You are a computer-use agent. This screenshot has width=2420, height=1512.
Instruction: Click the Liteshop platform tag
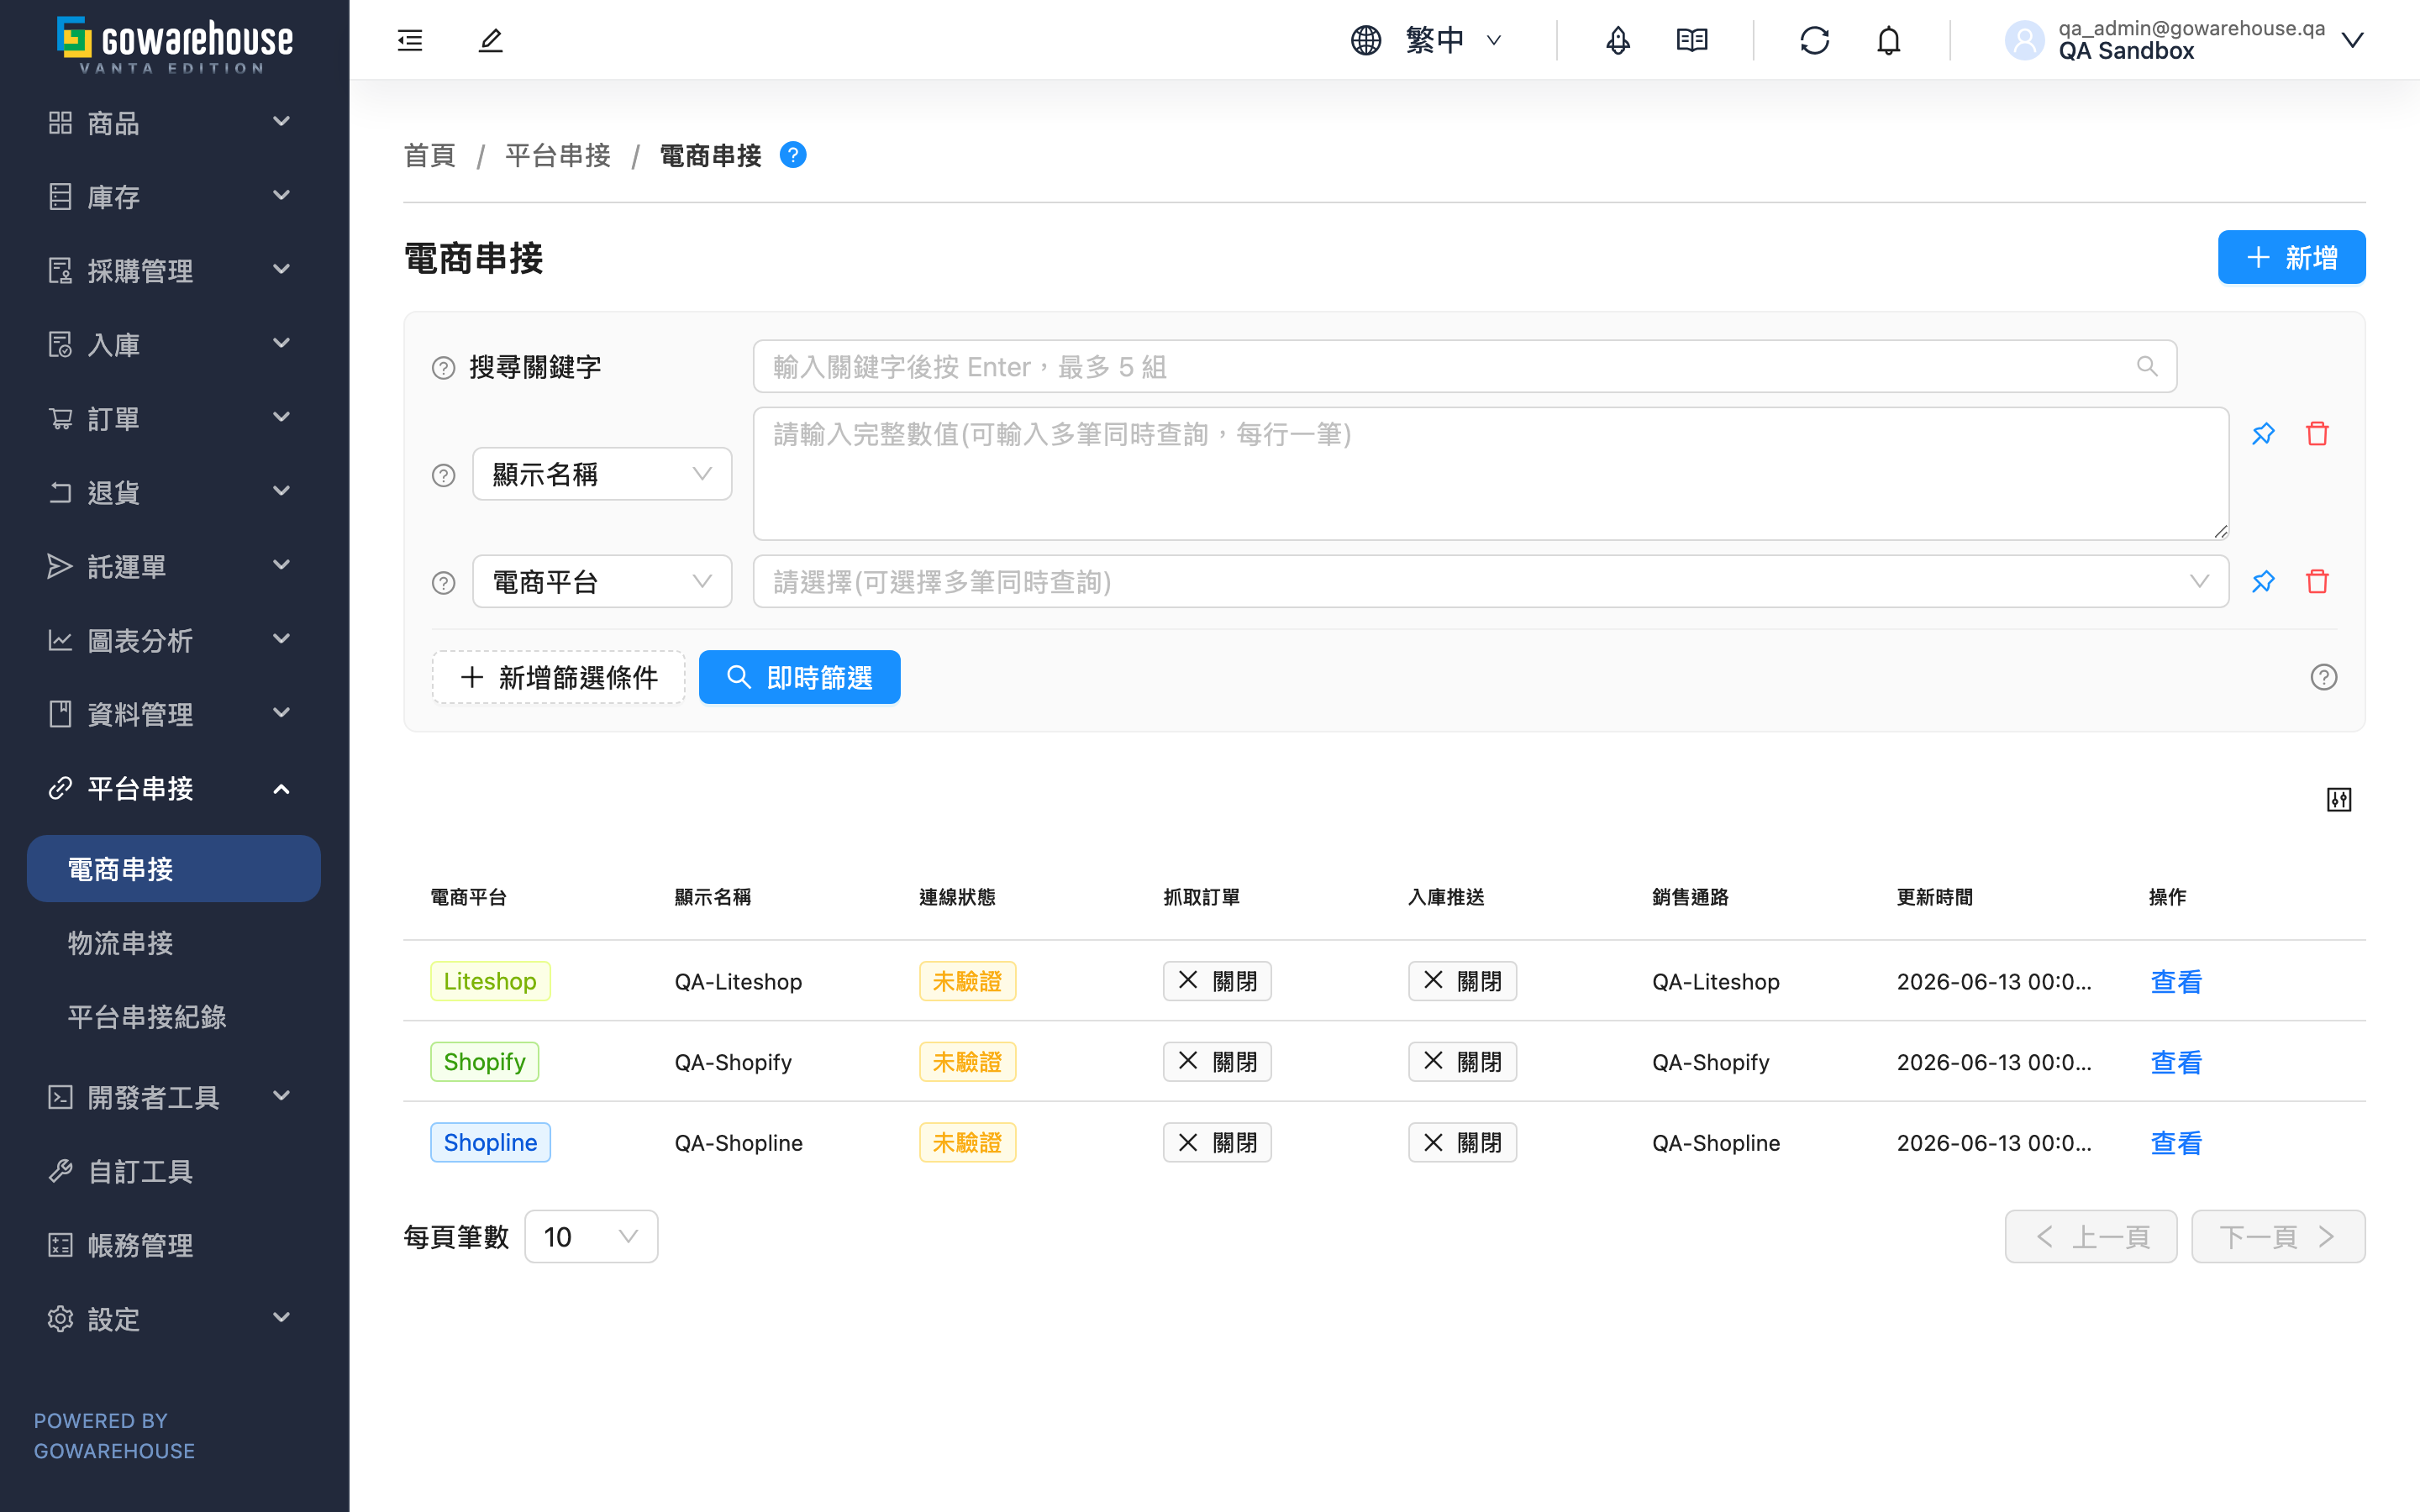pos(490,981)
